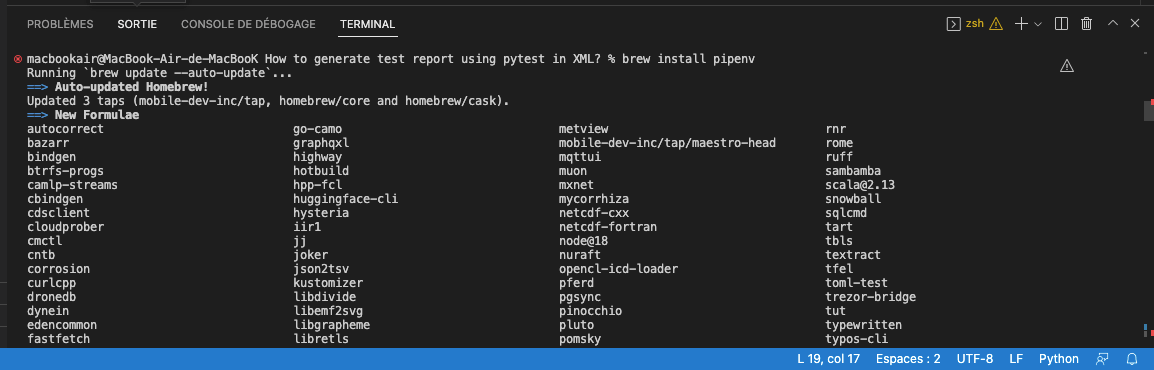Click 'netcdf-fortran' formula name
The height and width of the screenshot is (370, 1154).
point(608,227)
